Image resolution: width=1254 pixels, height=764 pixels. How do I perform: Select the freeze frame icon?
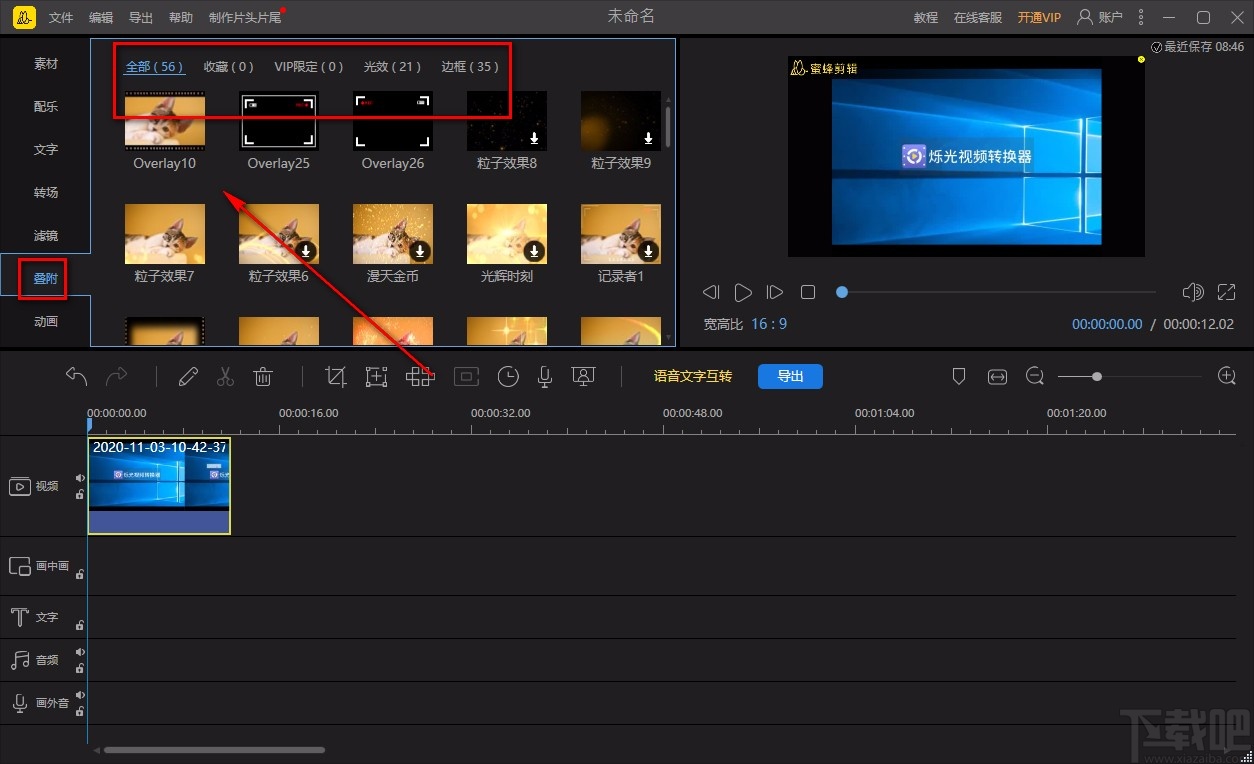466,376
